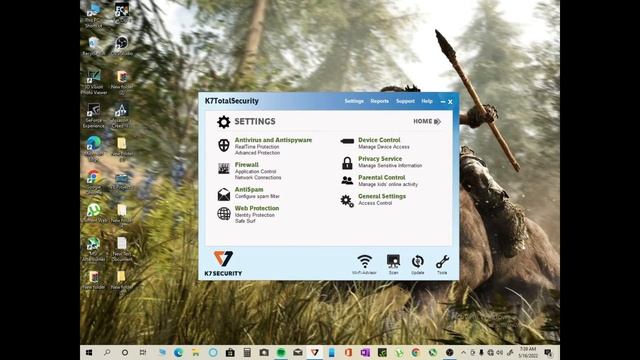
Task: Open the General Settings link
Action: click(382, 196)
